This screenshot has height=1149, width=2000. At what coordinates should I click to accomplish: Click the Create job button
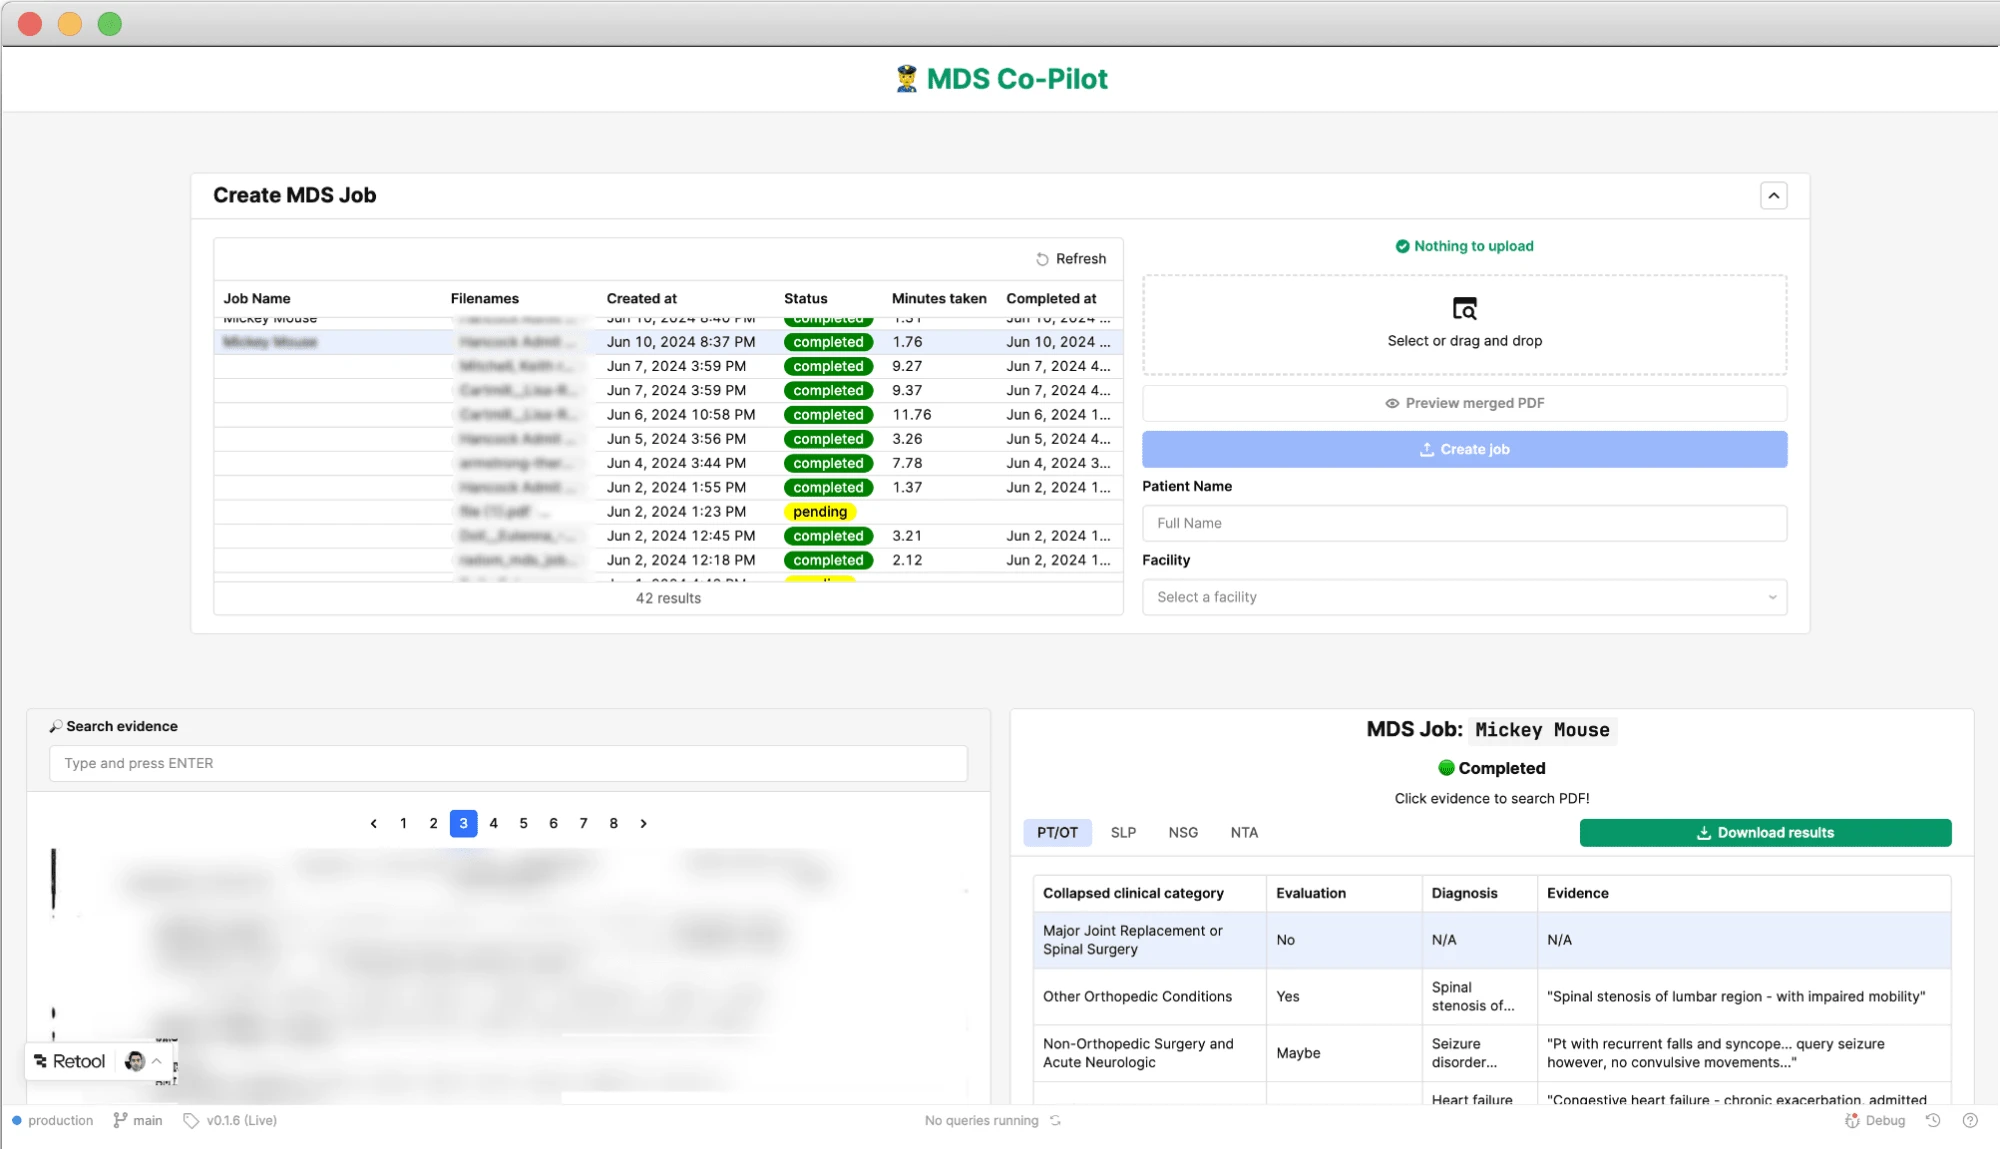(1464, 450)
